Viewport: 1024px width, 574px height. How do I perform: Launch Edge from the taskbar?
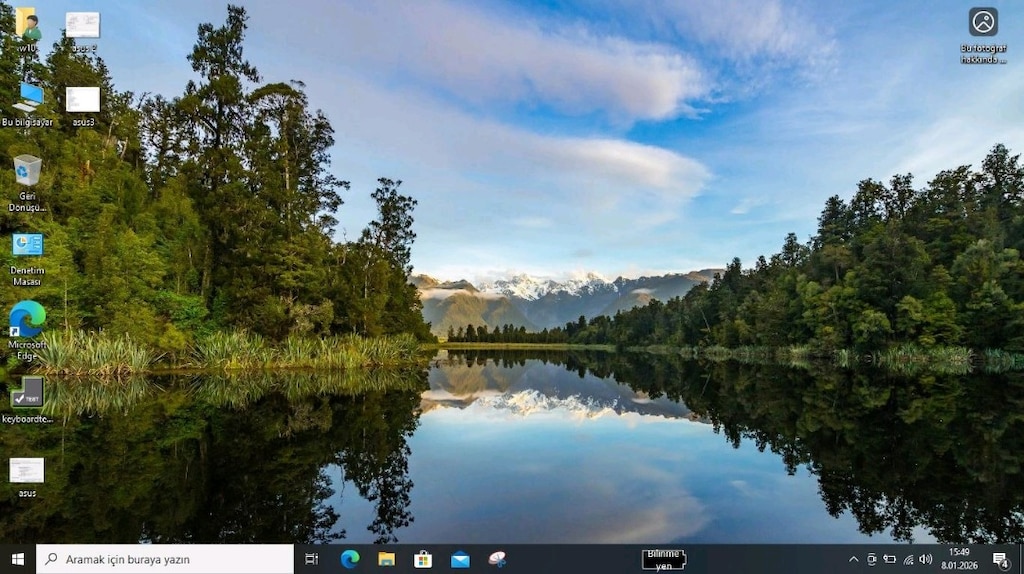tap(350, 559)
